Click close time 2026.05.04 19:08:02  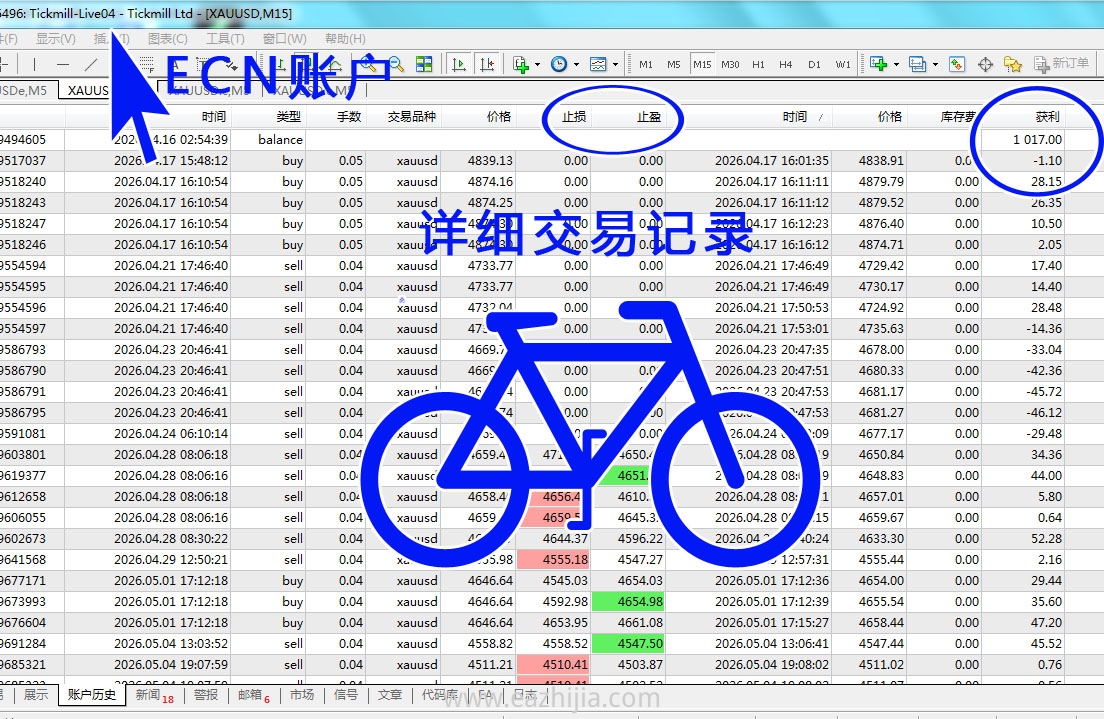coord(772,665)
